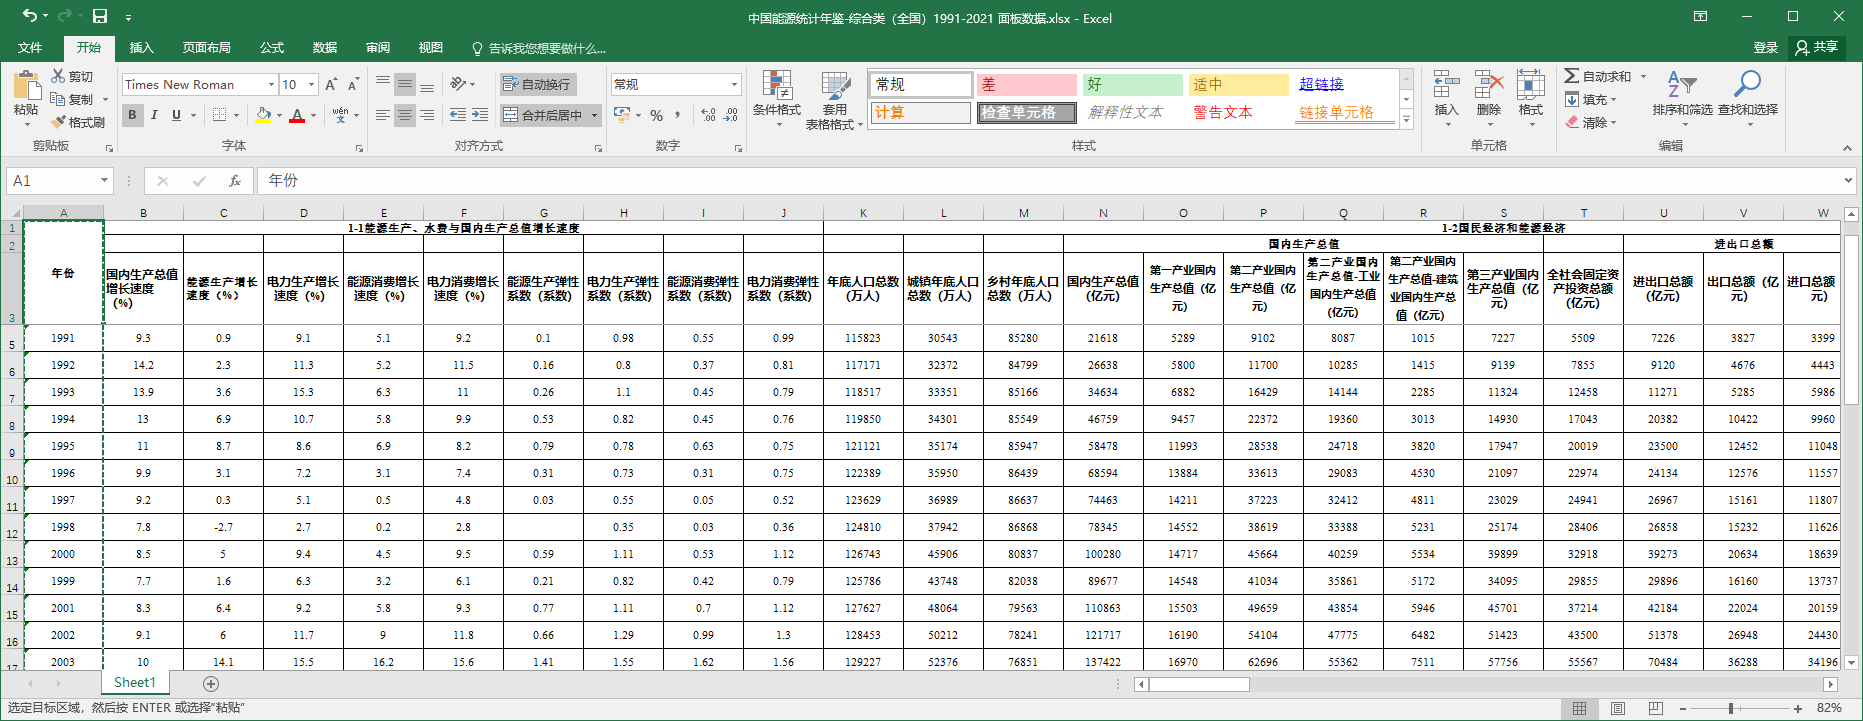Toggle Bold formatting
This screenshot has width=1863, height=721.
[x=132, y=115]
